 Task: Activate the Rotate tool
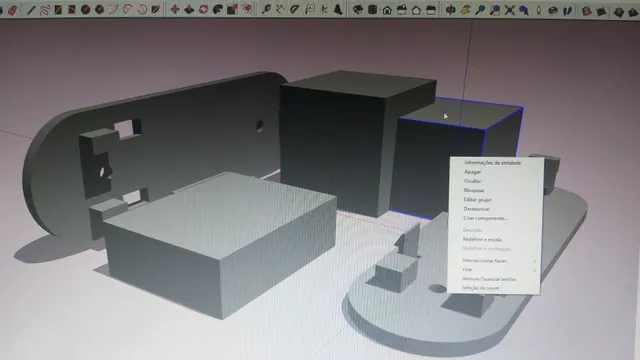[203, 9]
